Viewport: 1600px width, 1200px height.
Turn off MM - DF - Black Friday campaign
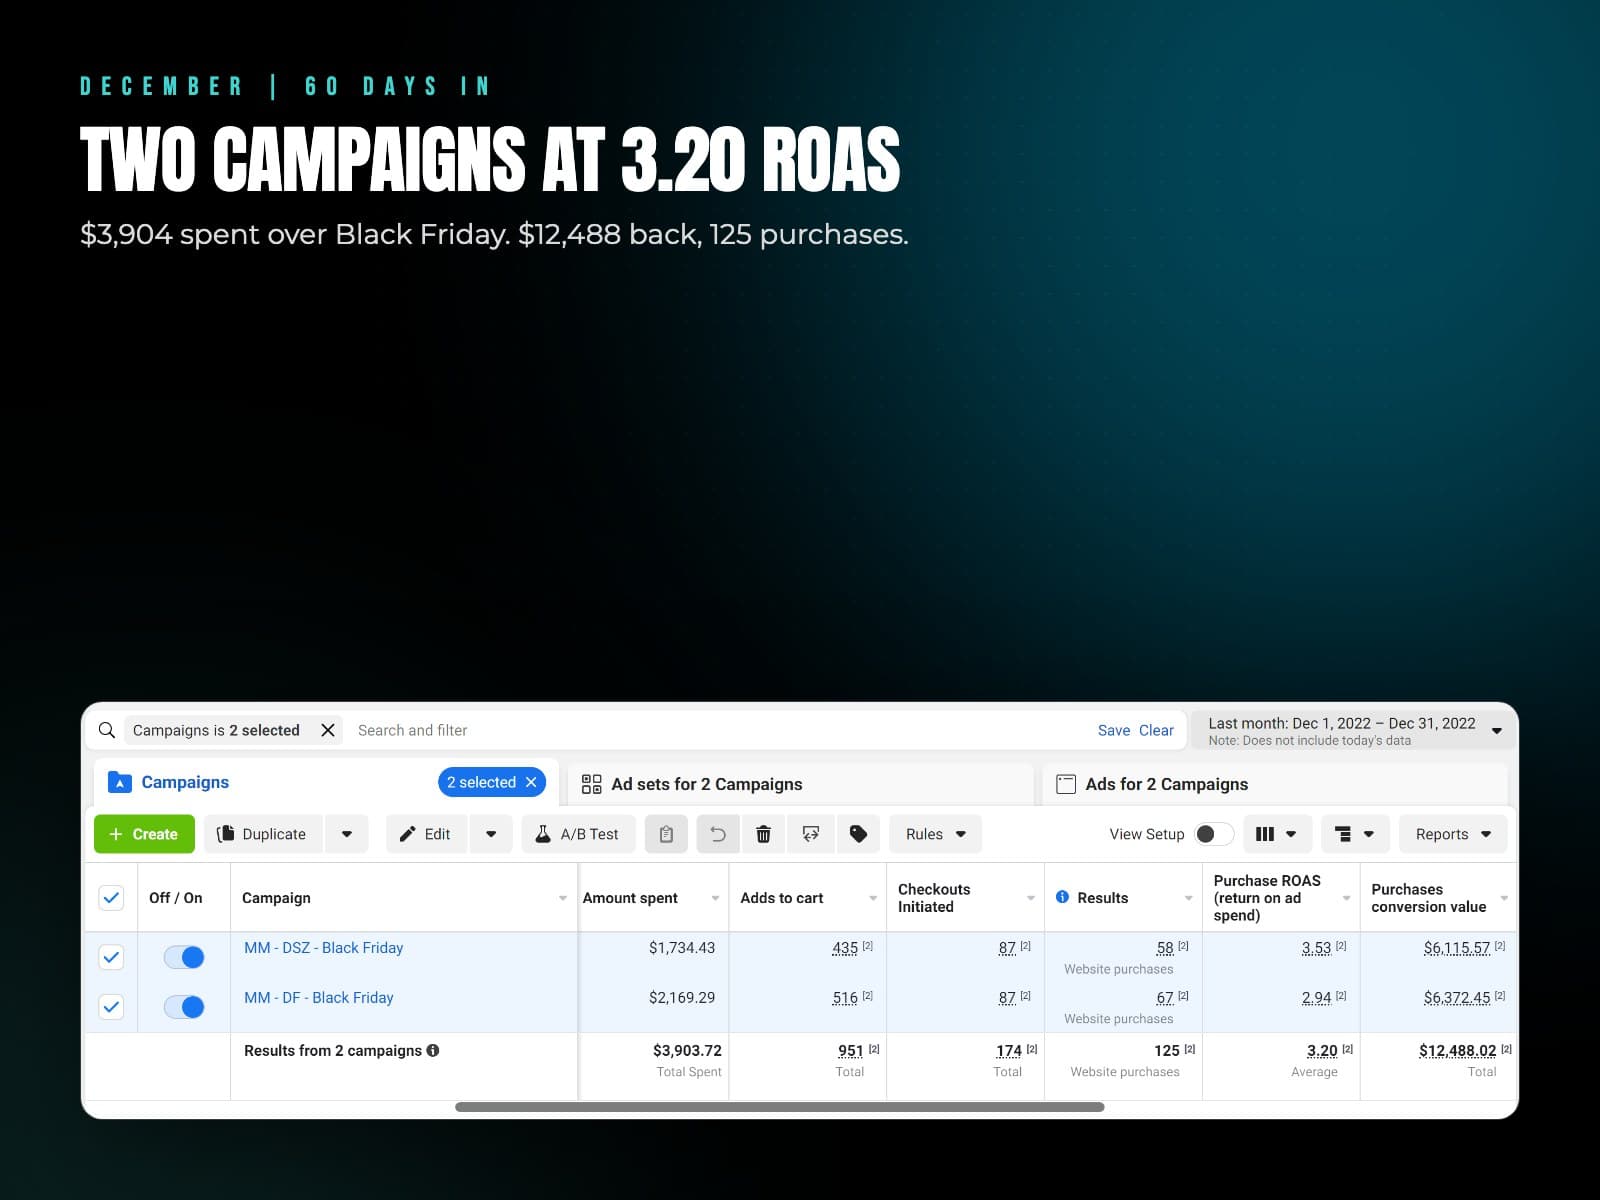tap(184, 1007)
